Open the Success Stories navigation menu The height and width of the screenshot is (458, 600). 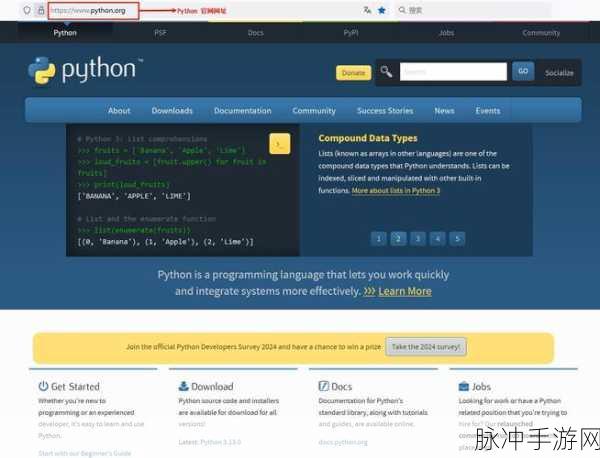coord(385,111)
